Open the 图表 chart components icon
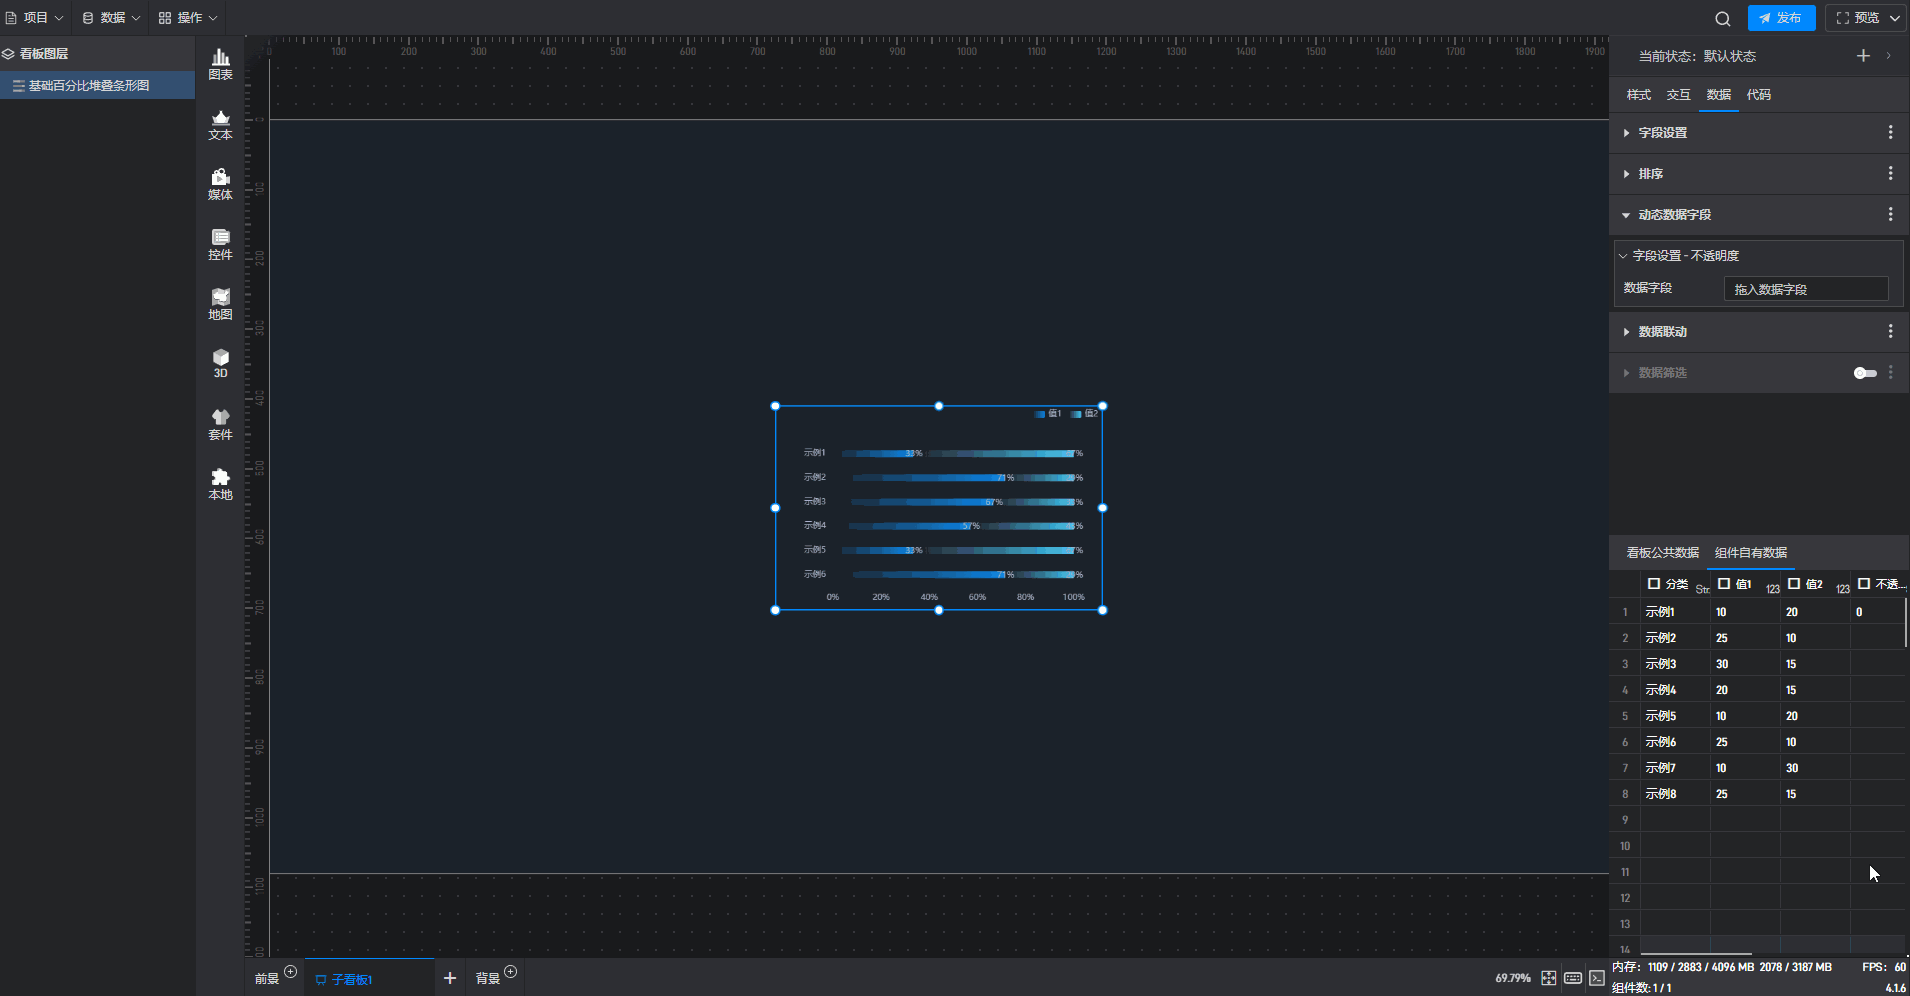Image resolution: width=1910 pixels, height=996 pixels. (x=220, y=64)
